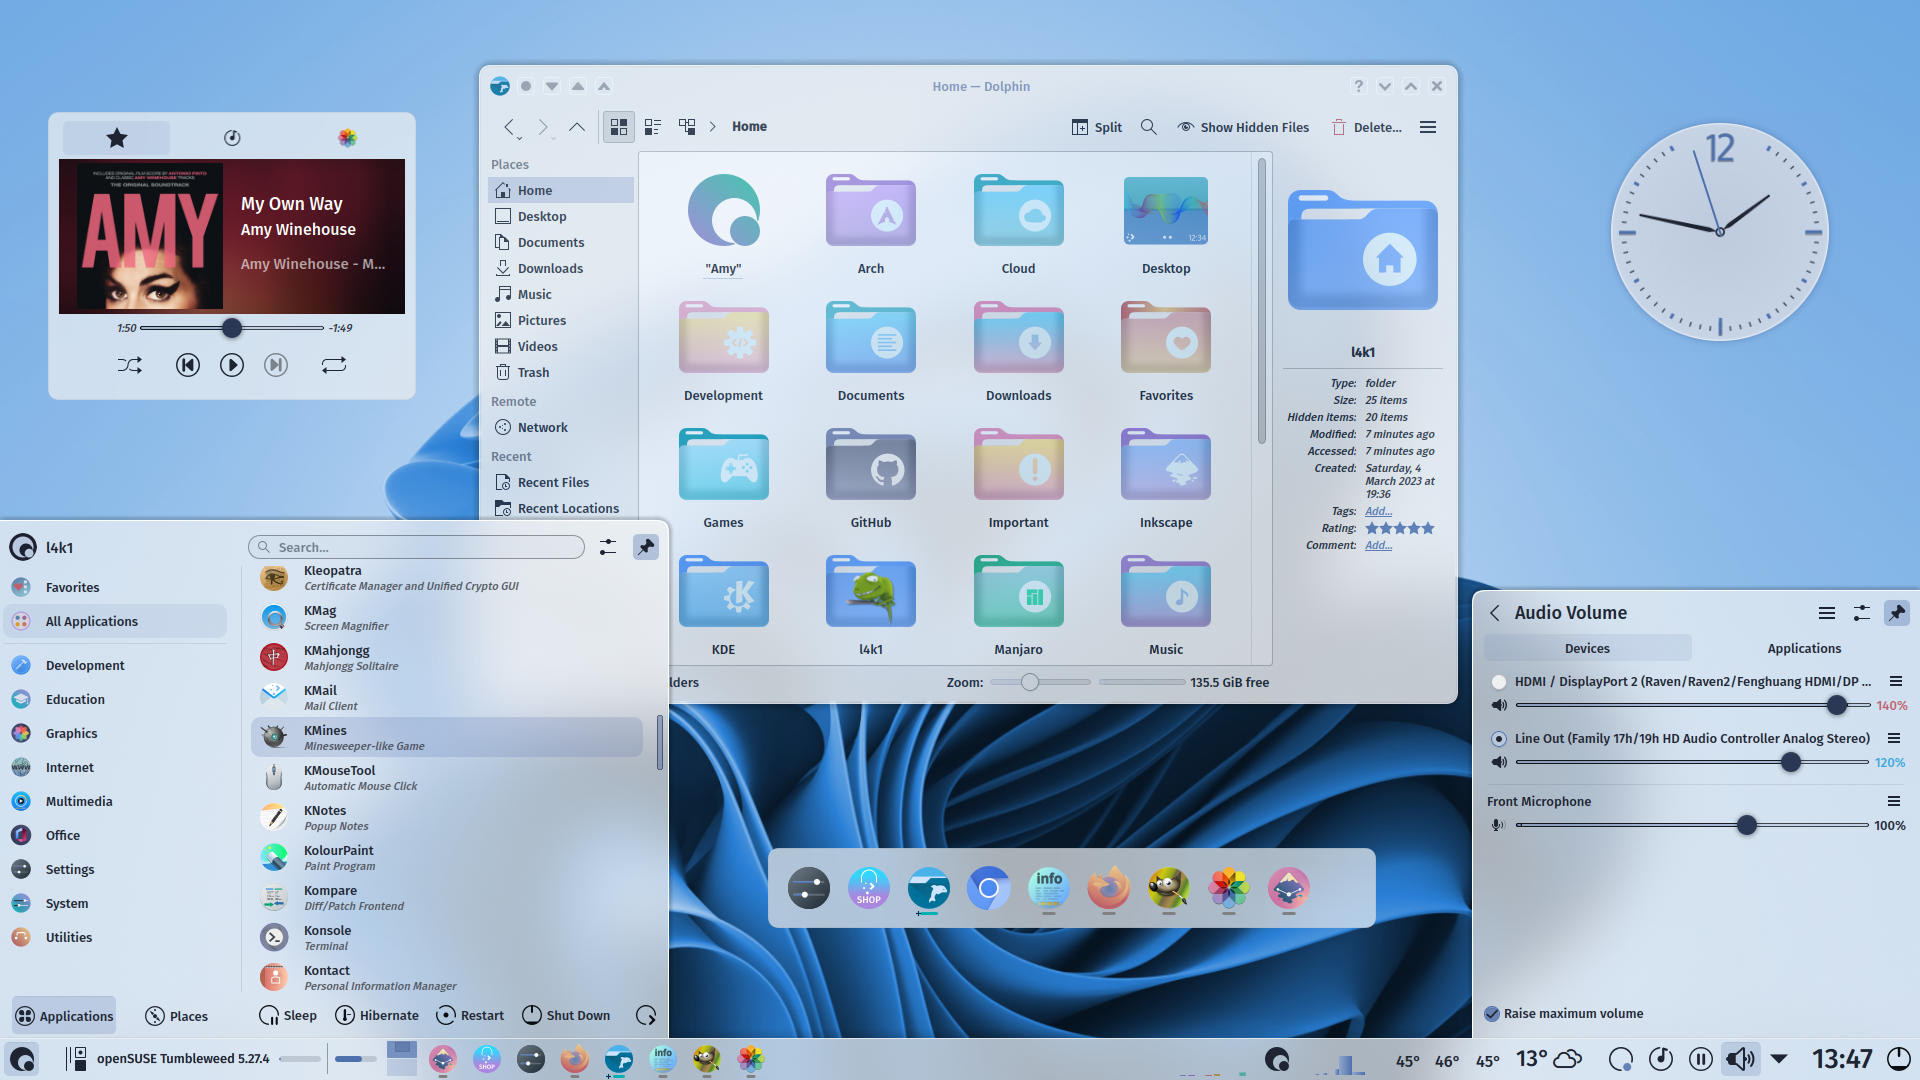Screen dimensions: 1920x1080
Task: Add a tag via Tags Add link
Action: point(1378,511)
